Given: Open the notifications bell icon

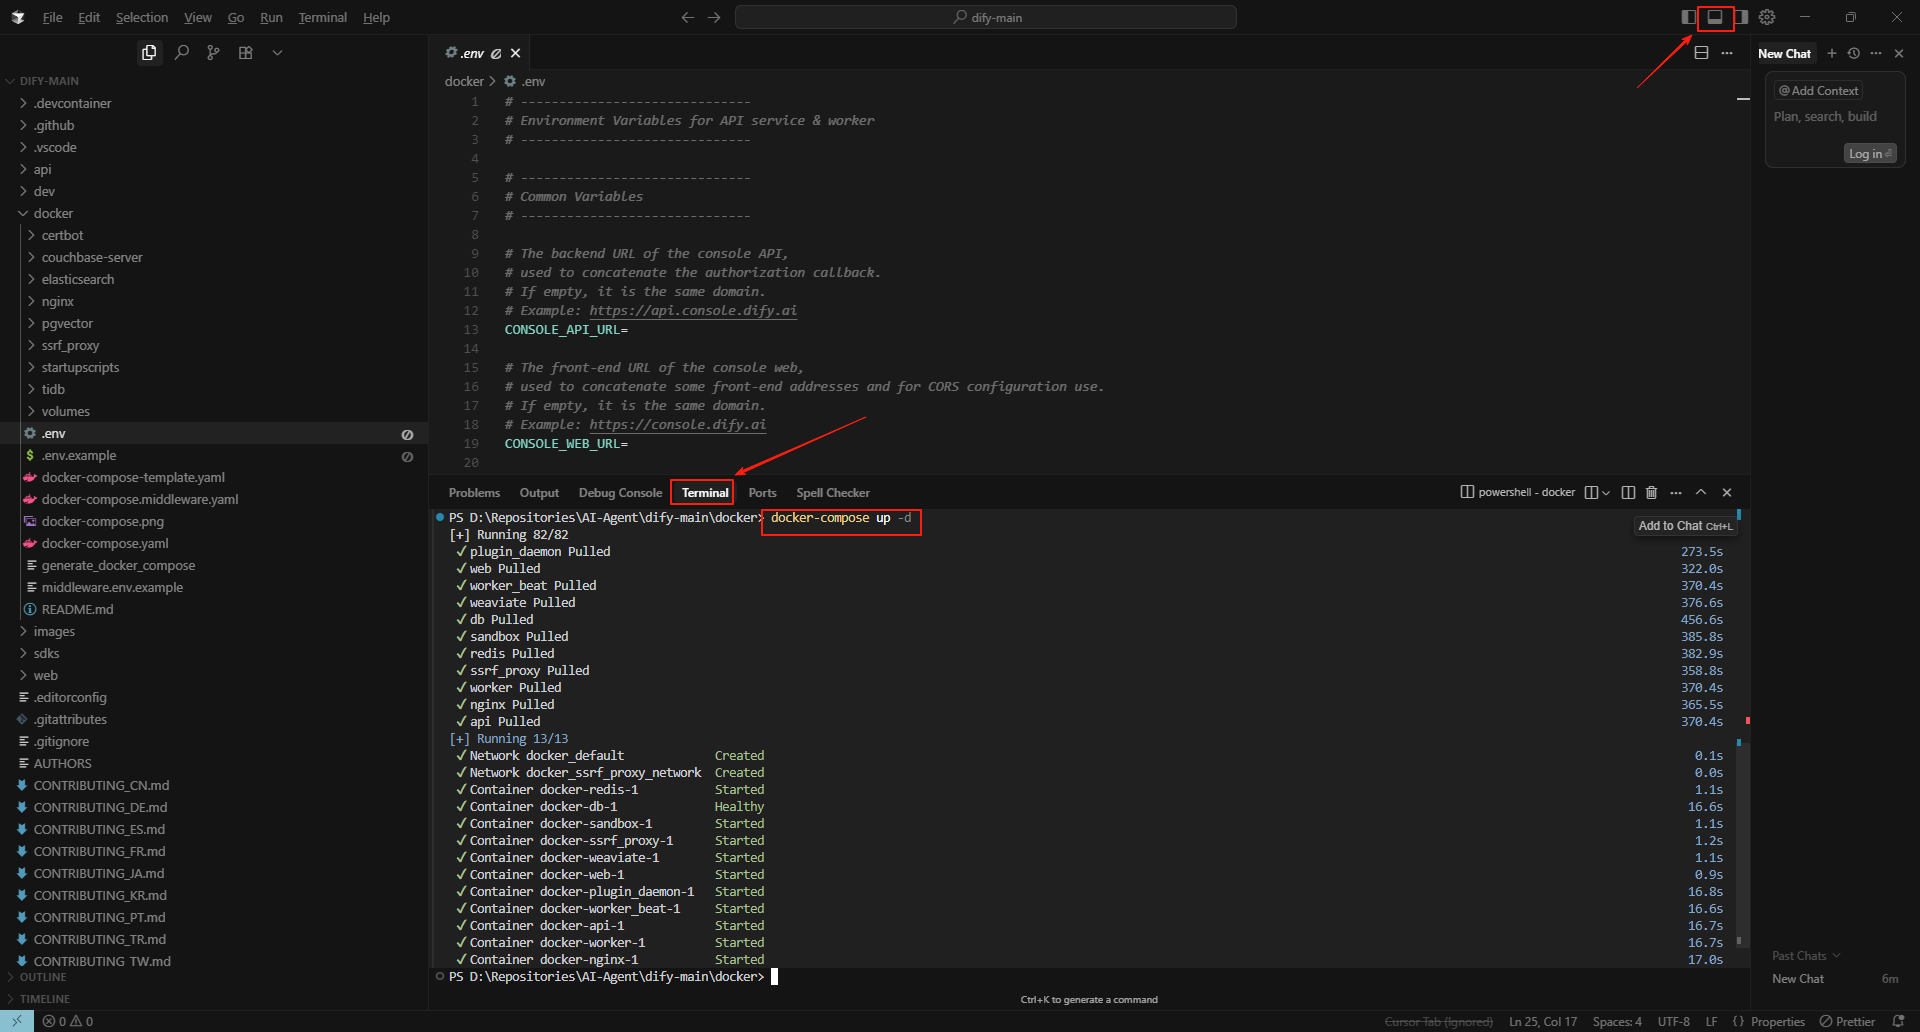Looking at the screenshot, I should click(1899, 1021).
